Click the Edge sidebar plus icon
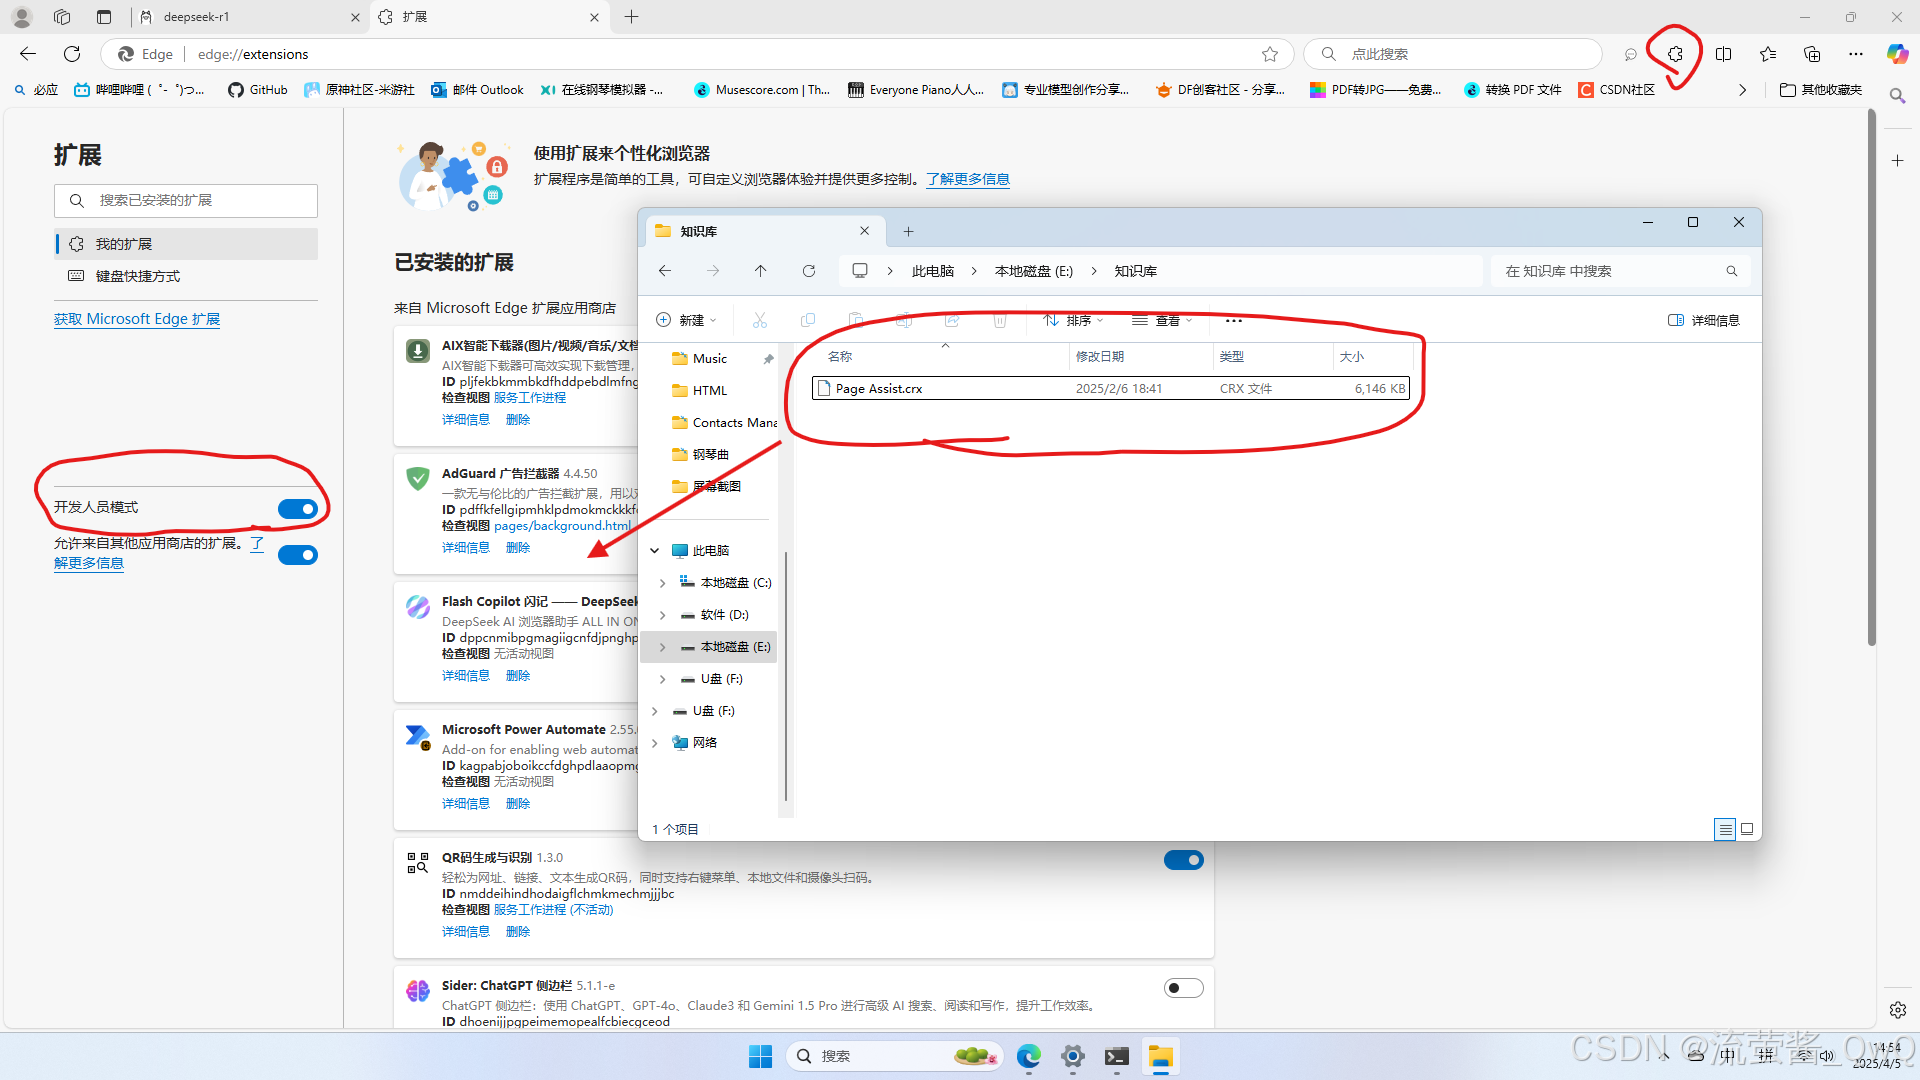 [1897, 160]
